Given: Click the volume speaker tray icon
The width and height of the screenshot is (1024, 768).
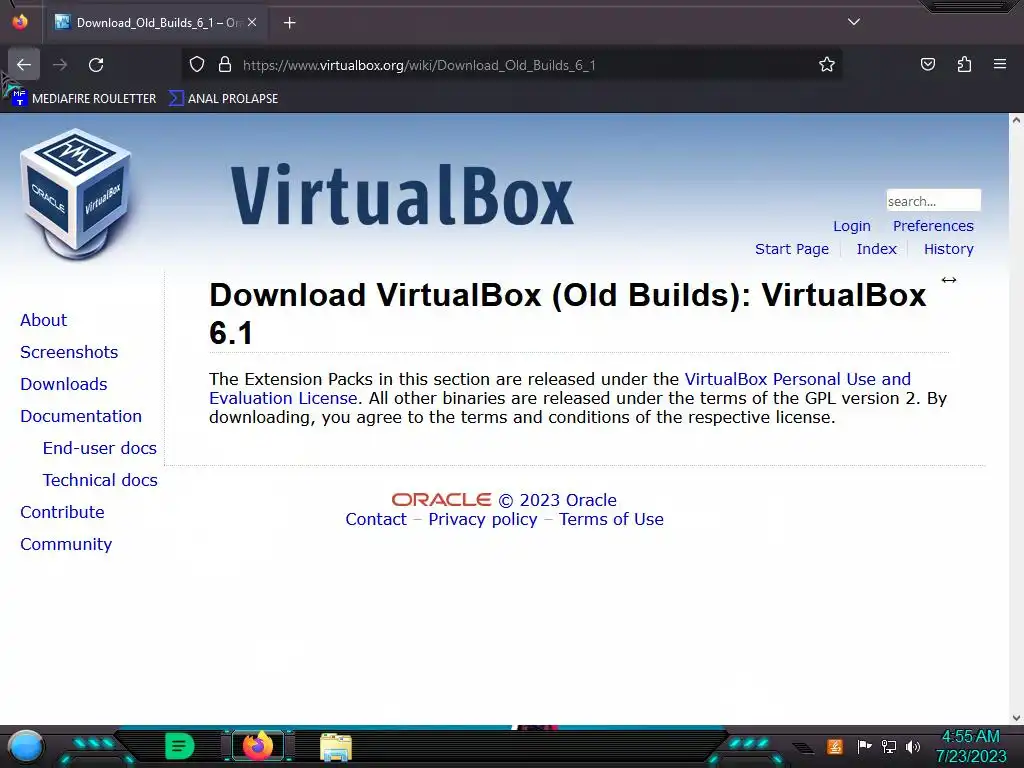Looking at the screenshot, I should click(x=912, y=746).
